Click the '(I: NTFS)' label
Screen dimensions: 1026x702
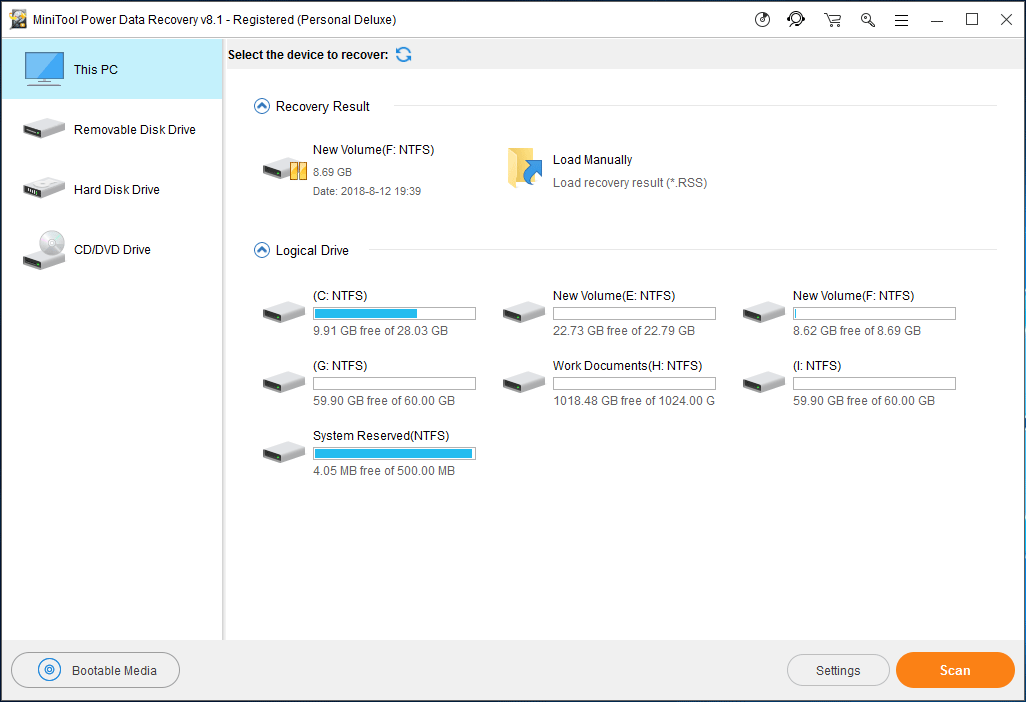(x=817, y=365)
